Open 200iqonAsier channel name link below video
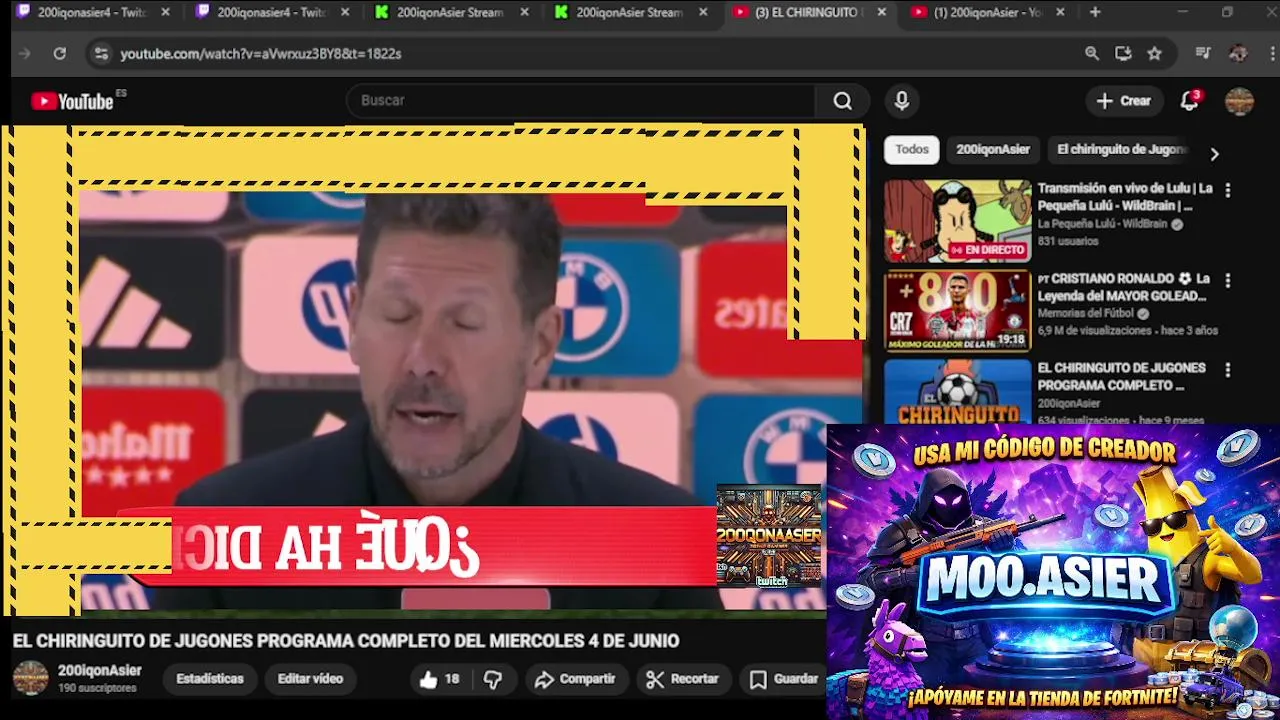Viewport: 1280px width, 720px height. point(99,671)
